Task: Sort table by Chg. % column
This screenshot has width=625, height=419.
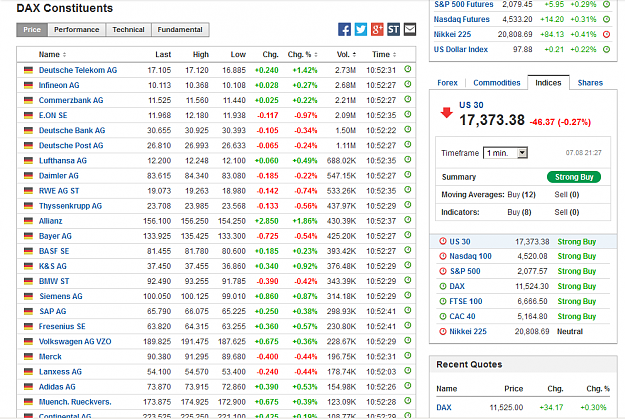Action: tap(303, 55)
